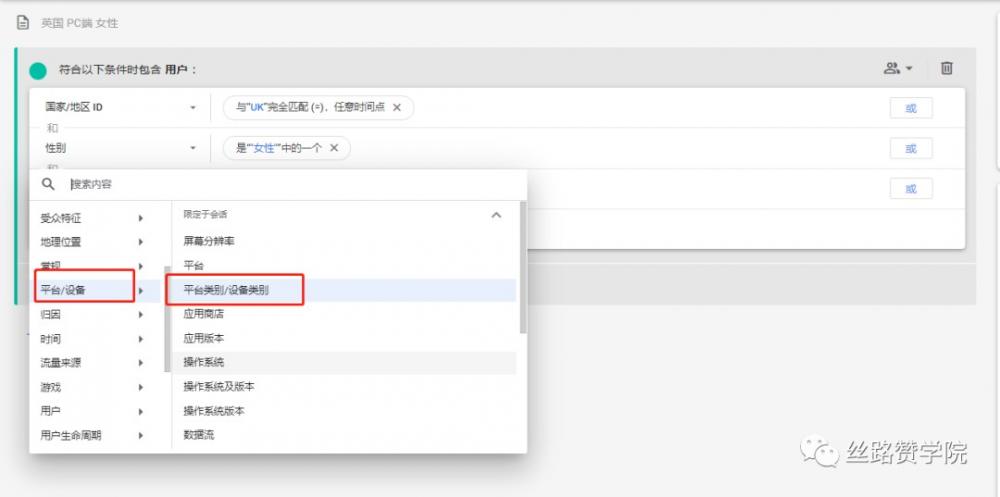Screen dimensions: 1000x497
Task: Collapse the 限定于会话 section chevron
Action: pyautogui.click(x=496, y=216)
